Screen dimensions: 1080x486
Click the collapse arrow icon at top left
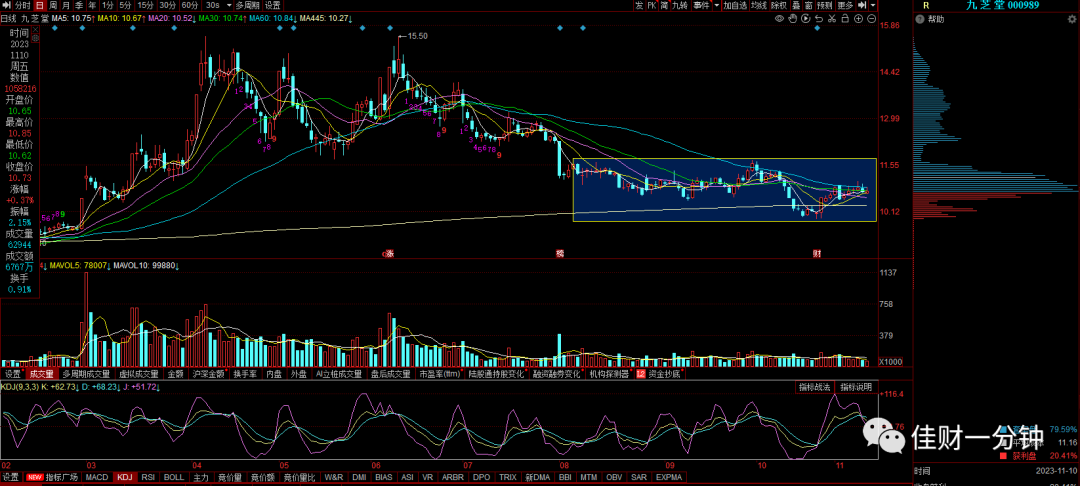5,5
